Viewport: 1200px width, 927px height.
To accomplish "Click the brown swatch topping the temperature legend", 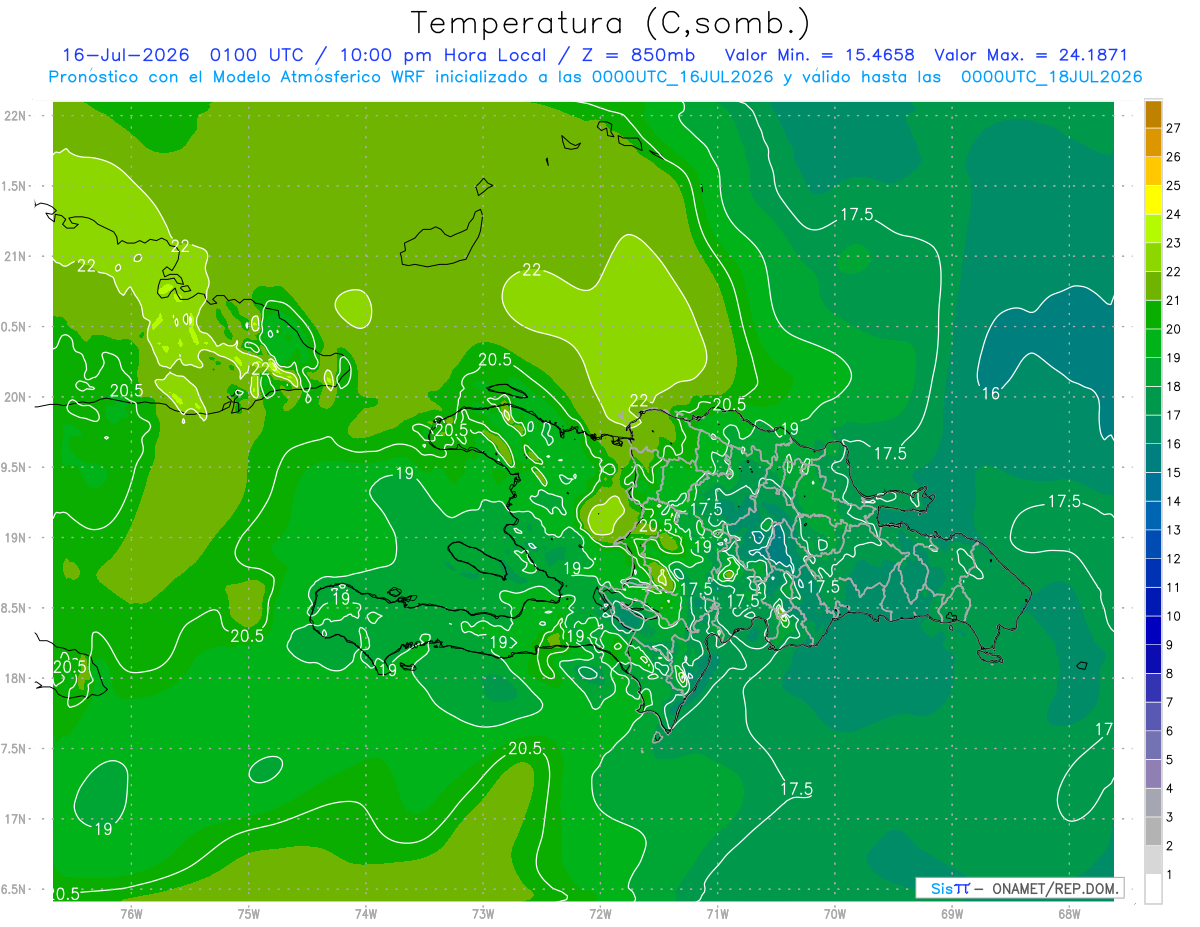I will click(x=1153, y=114).
